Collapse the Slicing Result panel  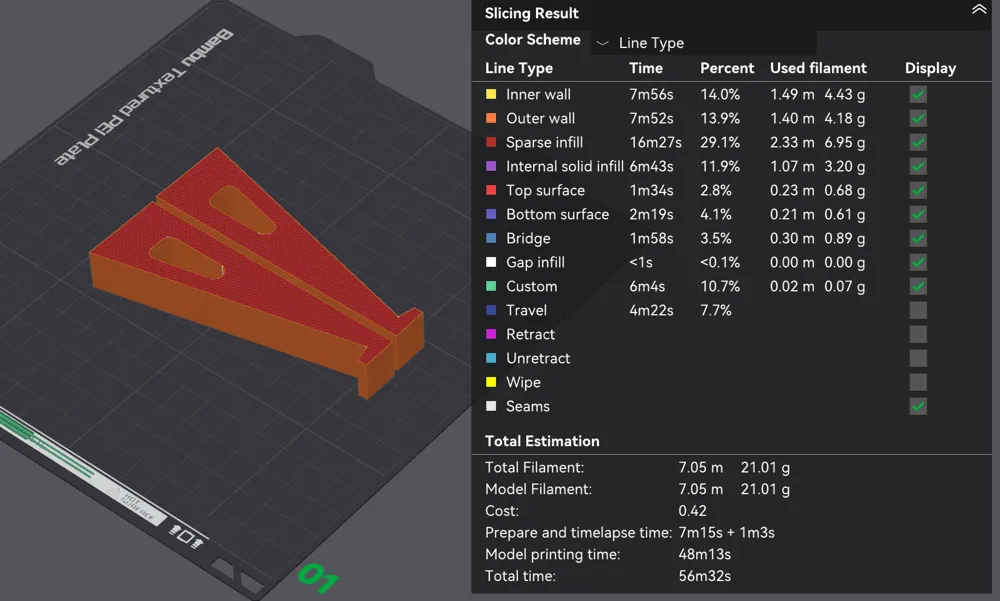pos(978,10)
